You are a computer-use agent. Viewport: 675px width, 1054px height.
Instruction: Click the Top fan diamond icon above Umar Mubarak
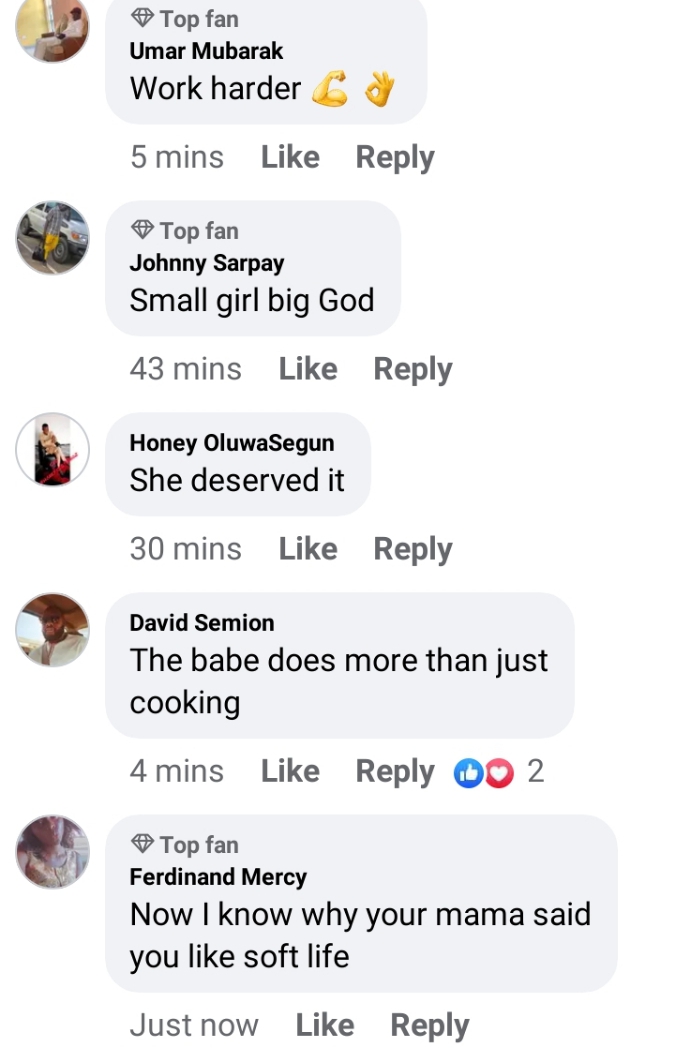tap(143, 18)
